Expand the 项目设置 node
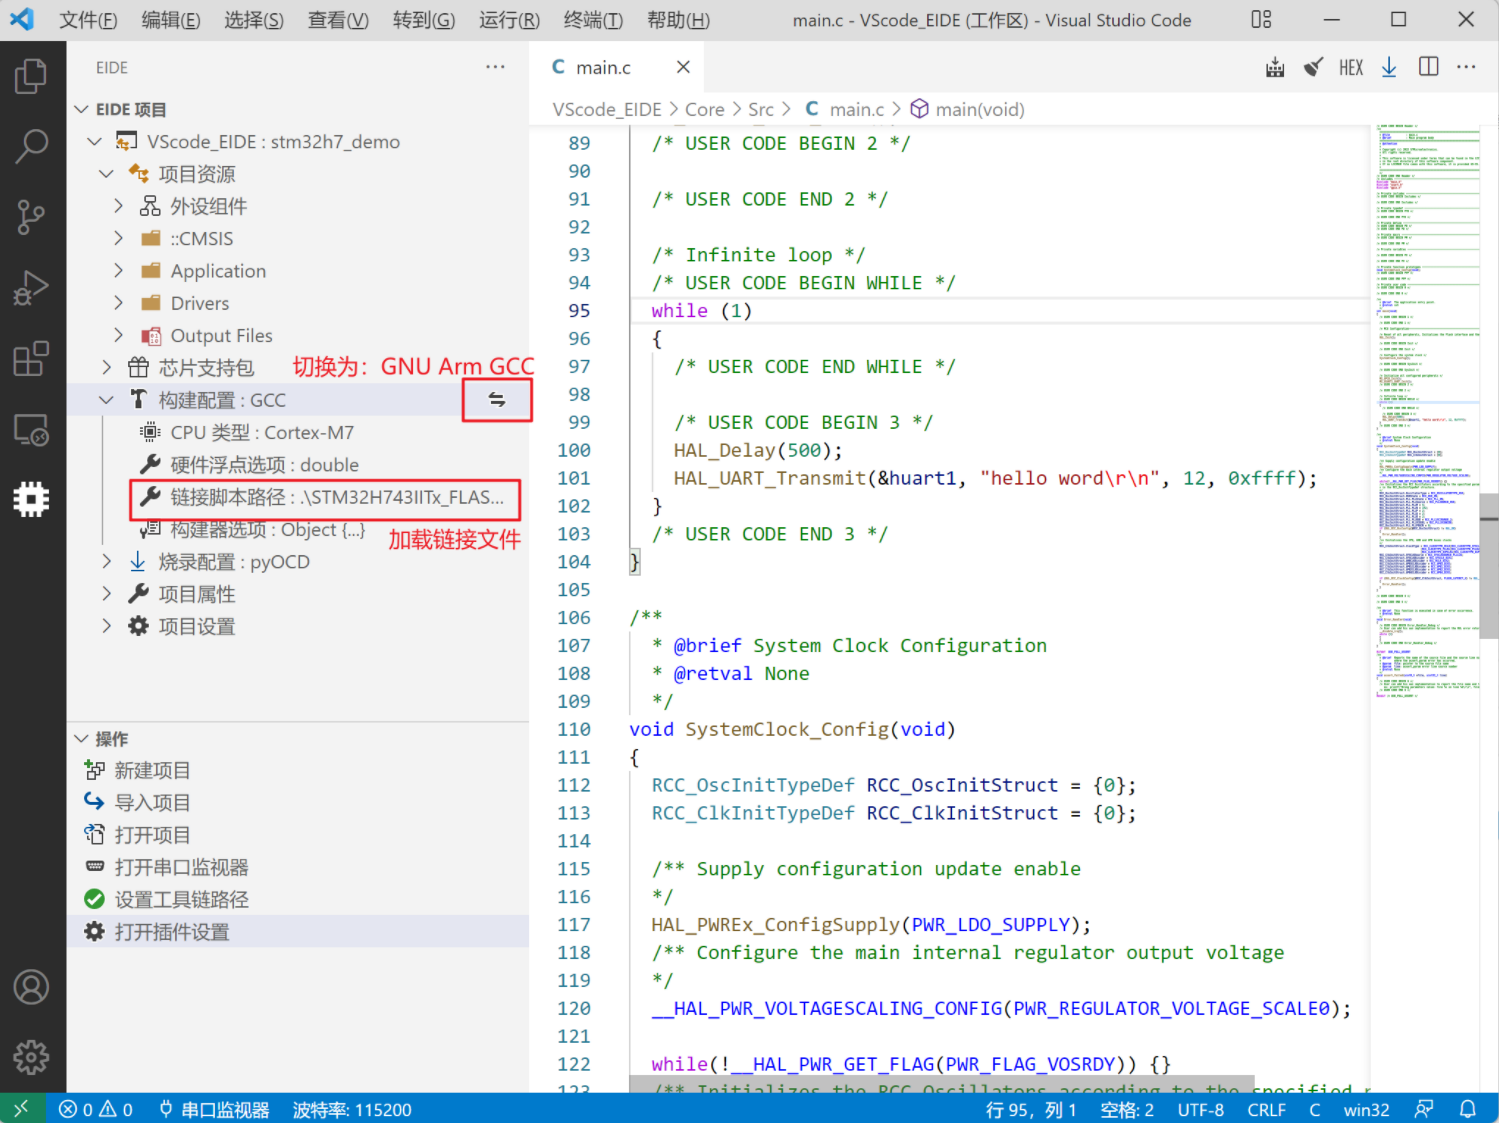Screen dimensions: 1499x1123 click(x=107, y=626)
